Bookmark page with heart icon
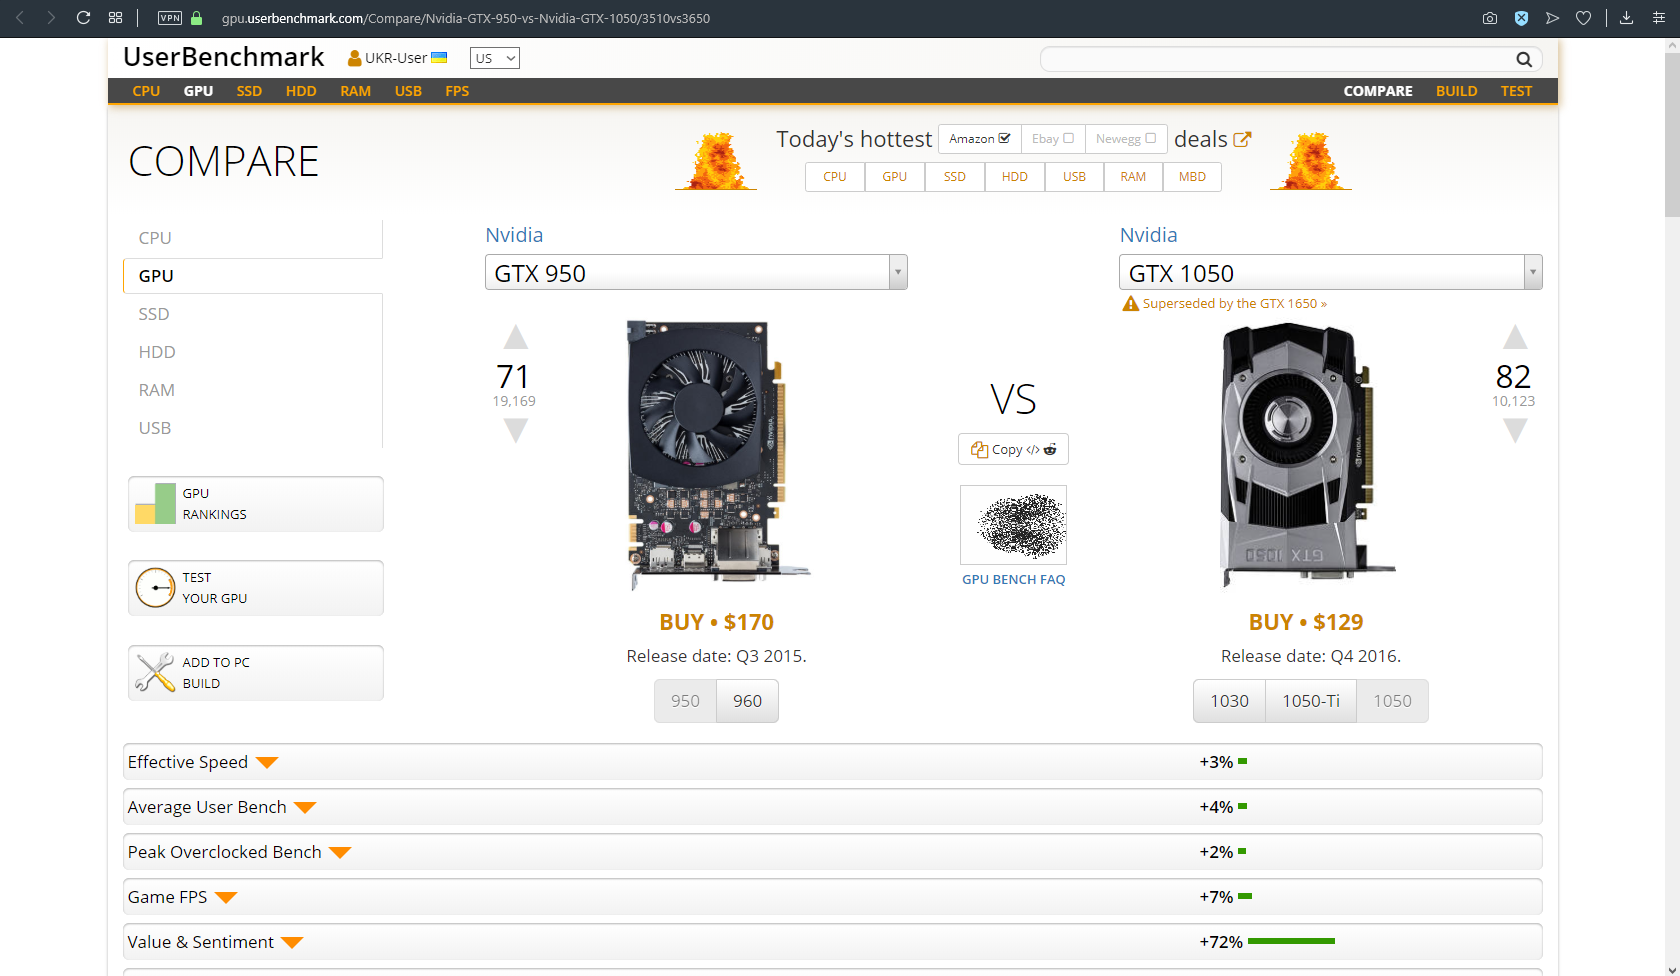The height and width of the screenshot is (976, 1680). tap(1583, 18)
